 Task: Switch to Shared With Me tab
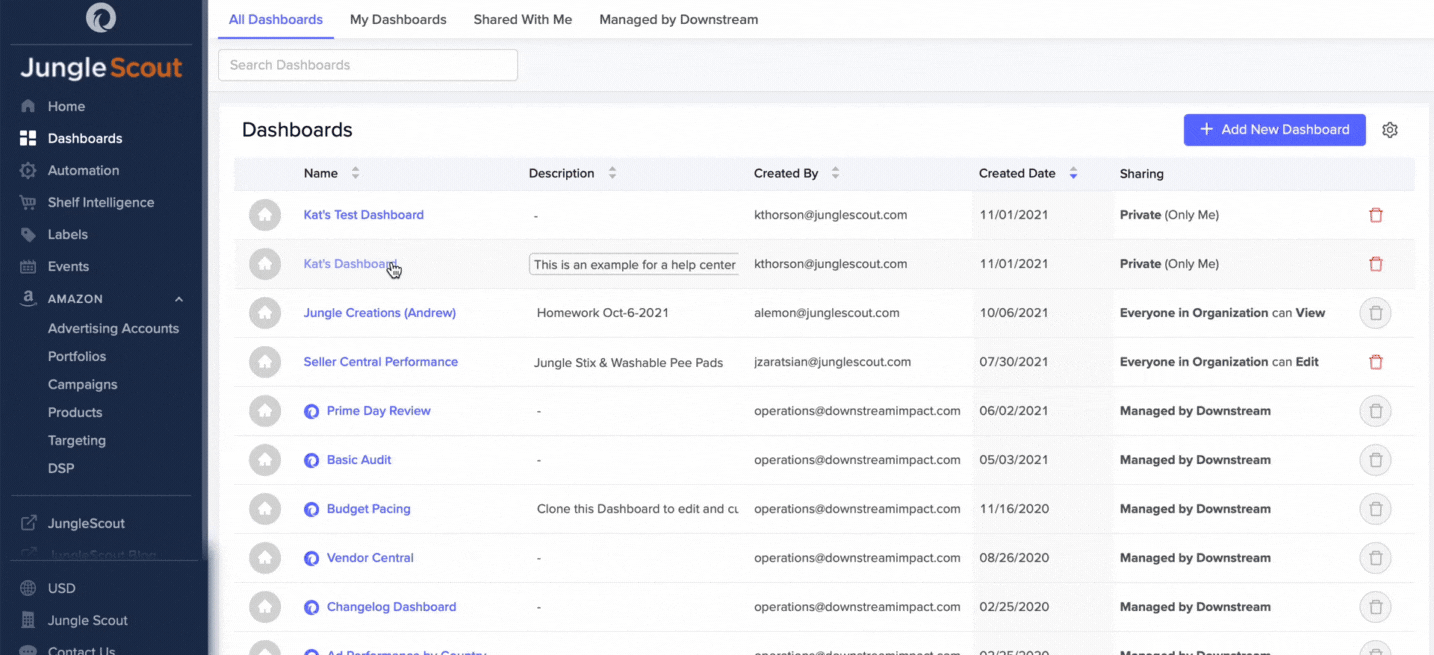[523, 19]
